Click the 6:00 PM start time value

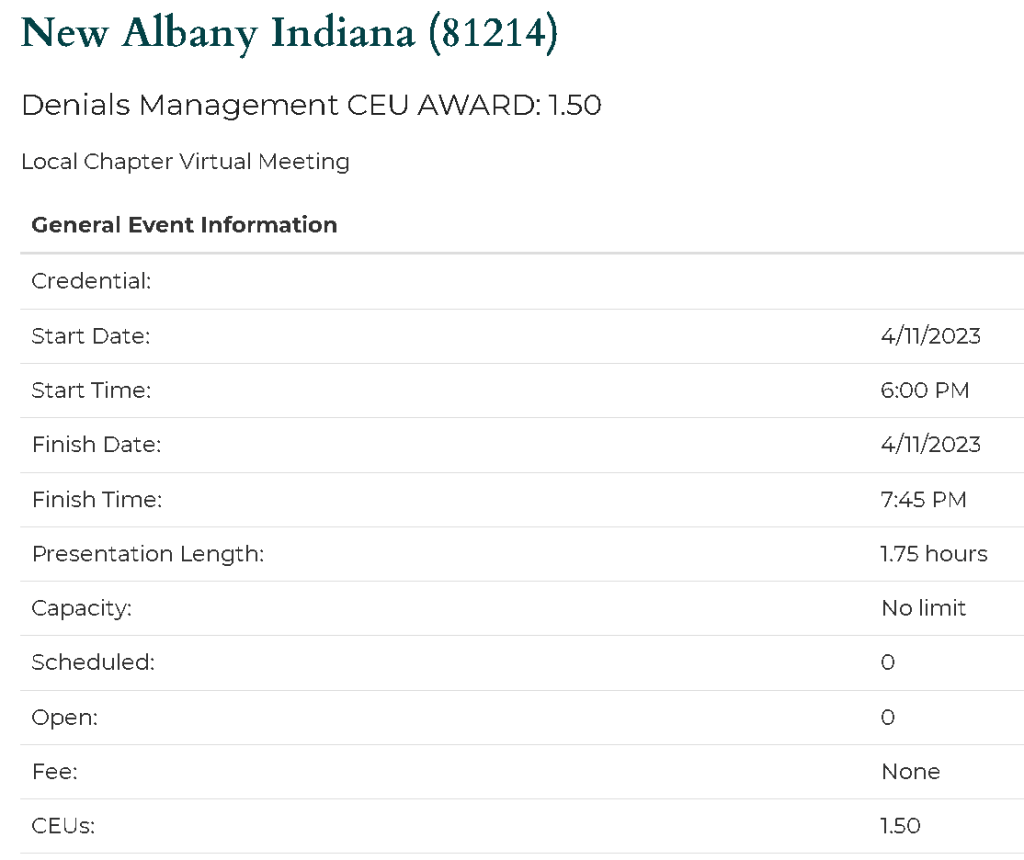click(x=925, y=390)
